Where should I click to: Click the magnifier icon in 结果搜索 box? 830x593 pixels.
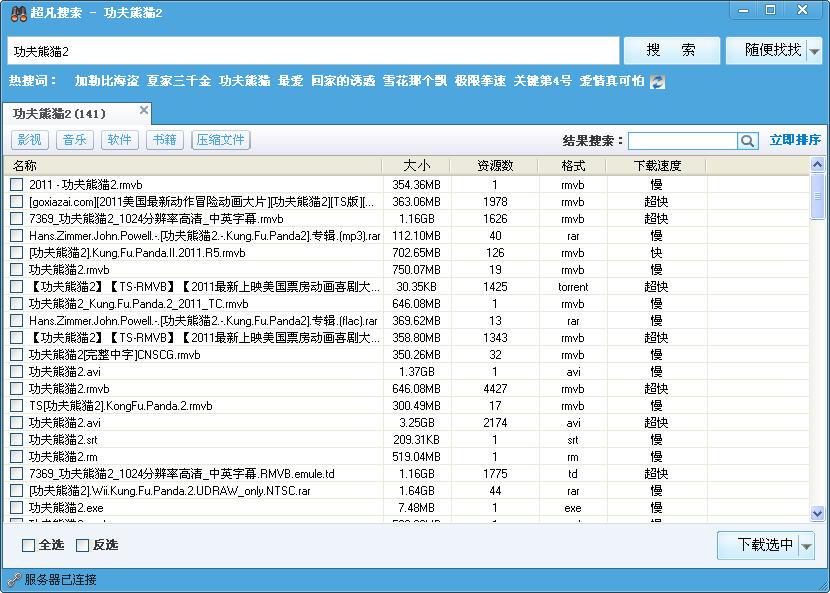click(747, 141)
